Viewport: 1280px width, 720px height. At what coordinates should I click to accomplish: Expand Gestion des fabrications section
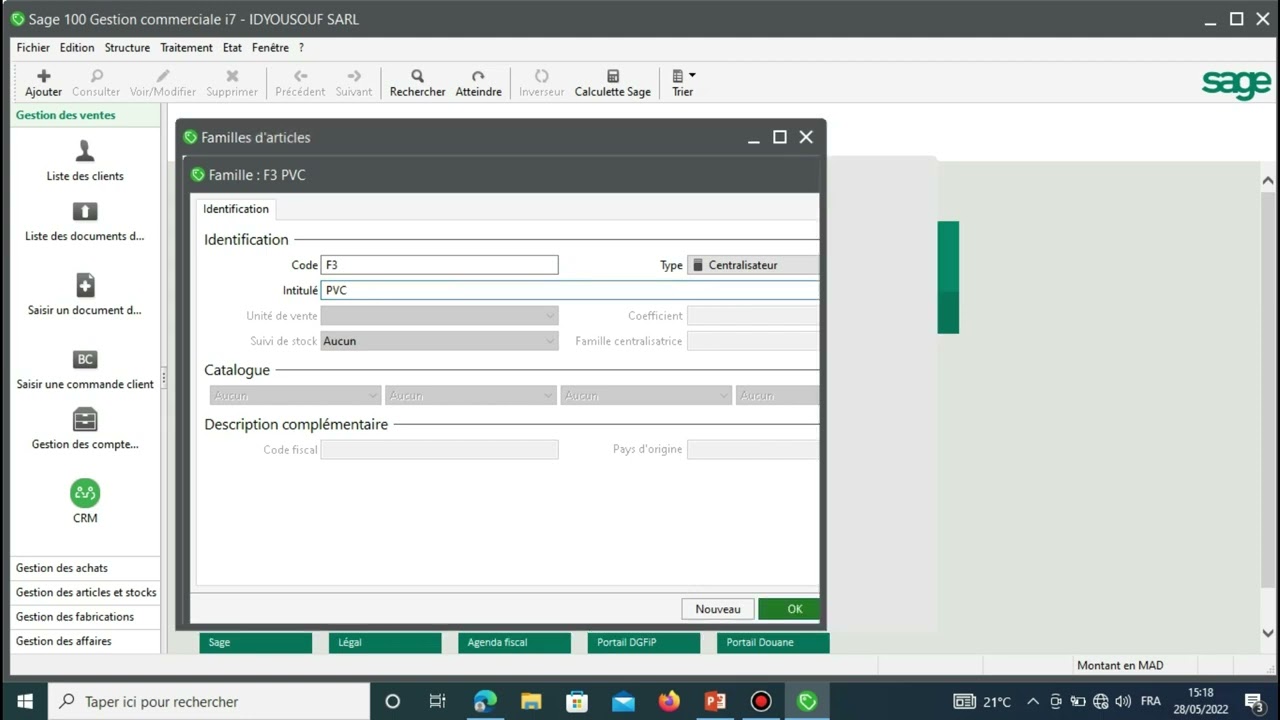pos(85,617)
